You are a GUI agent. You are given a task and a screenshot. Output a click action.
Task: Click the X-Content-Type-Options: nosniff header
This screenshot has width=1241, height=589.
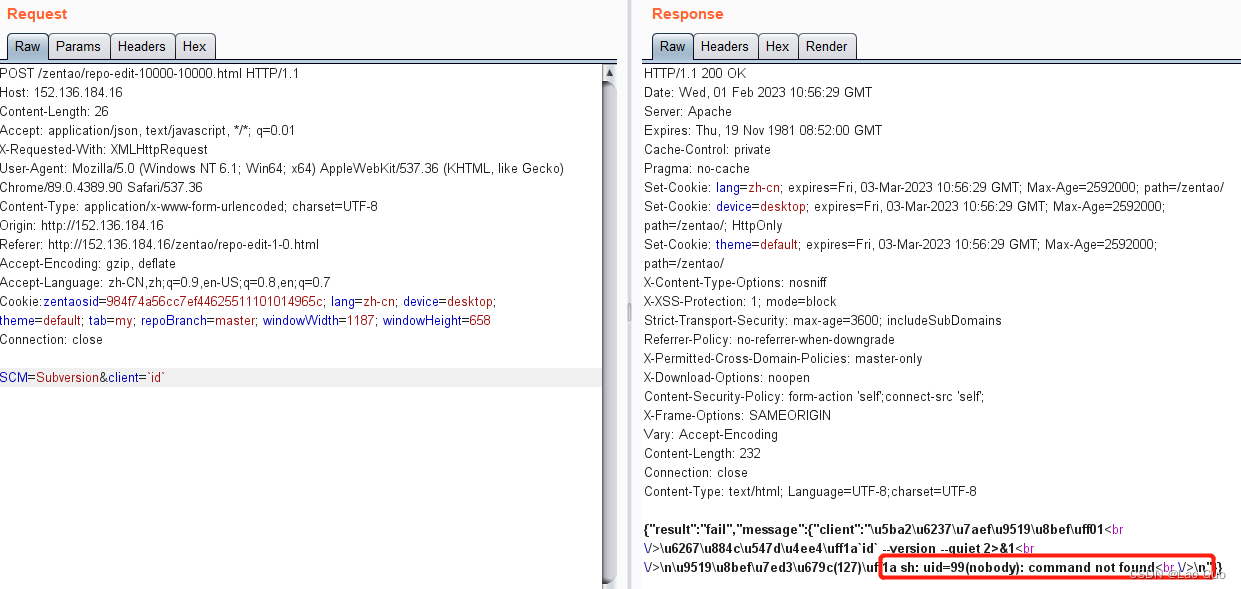click(x=735, y=283)
